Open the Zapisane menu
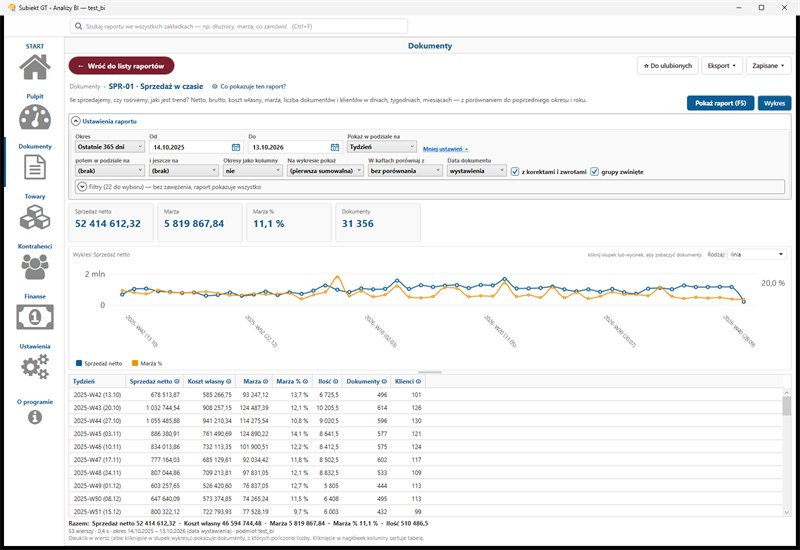The height and width of the screenshot is (550, 800). tap(768, 66)
